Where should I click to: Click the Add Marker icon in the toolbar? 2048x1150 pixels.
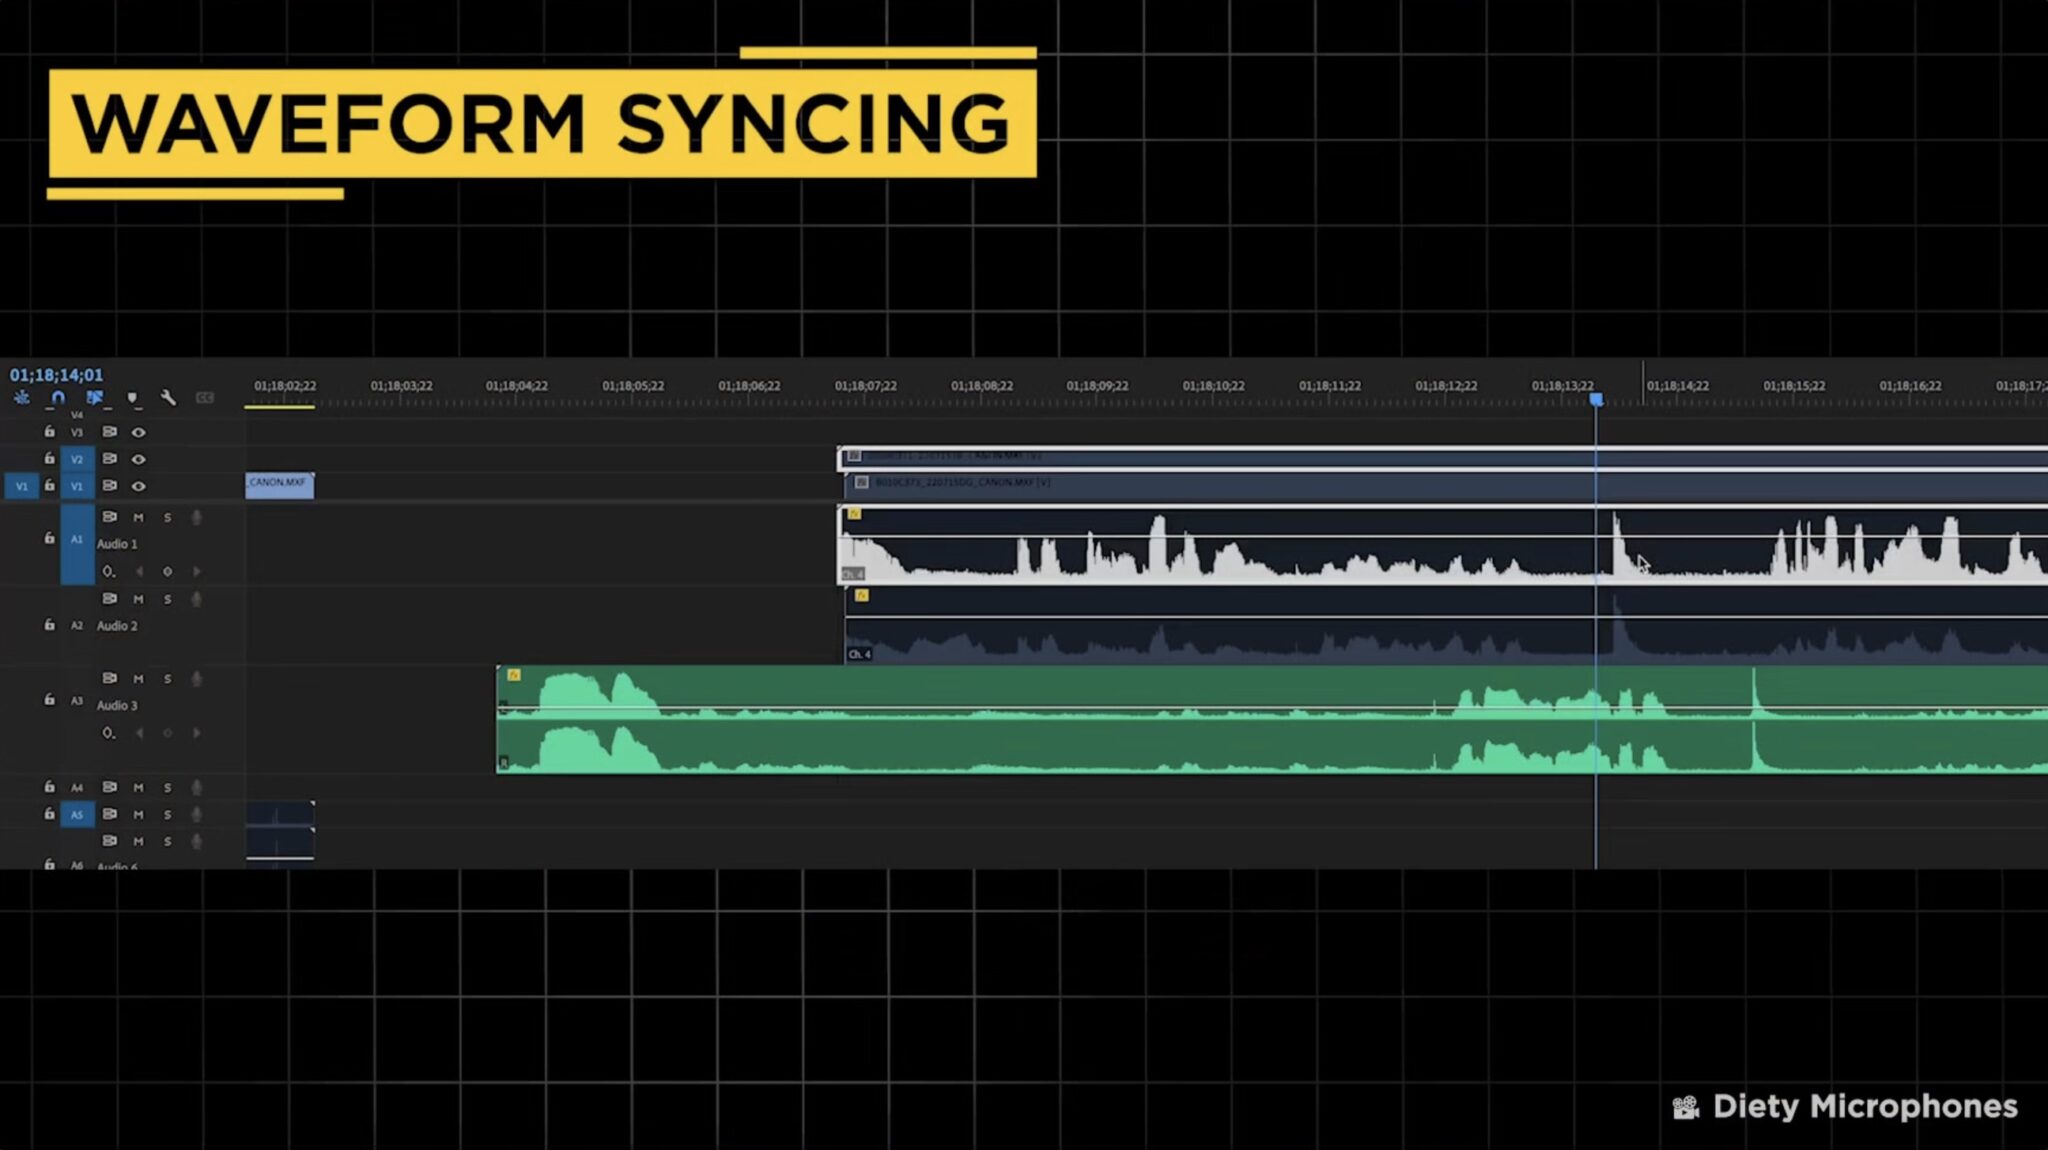pos(133,397)
